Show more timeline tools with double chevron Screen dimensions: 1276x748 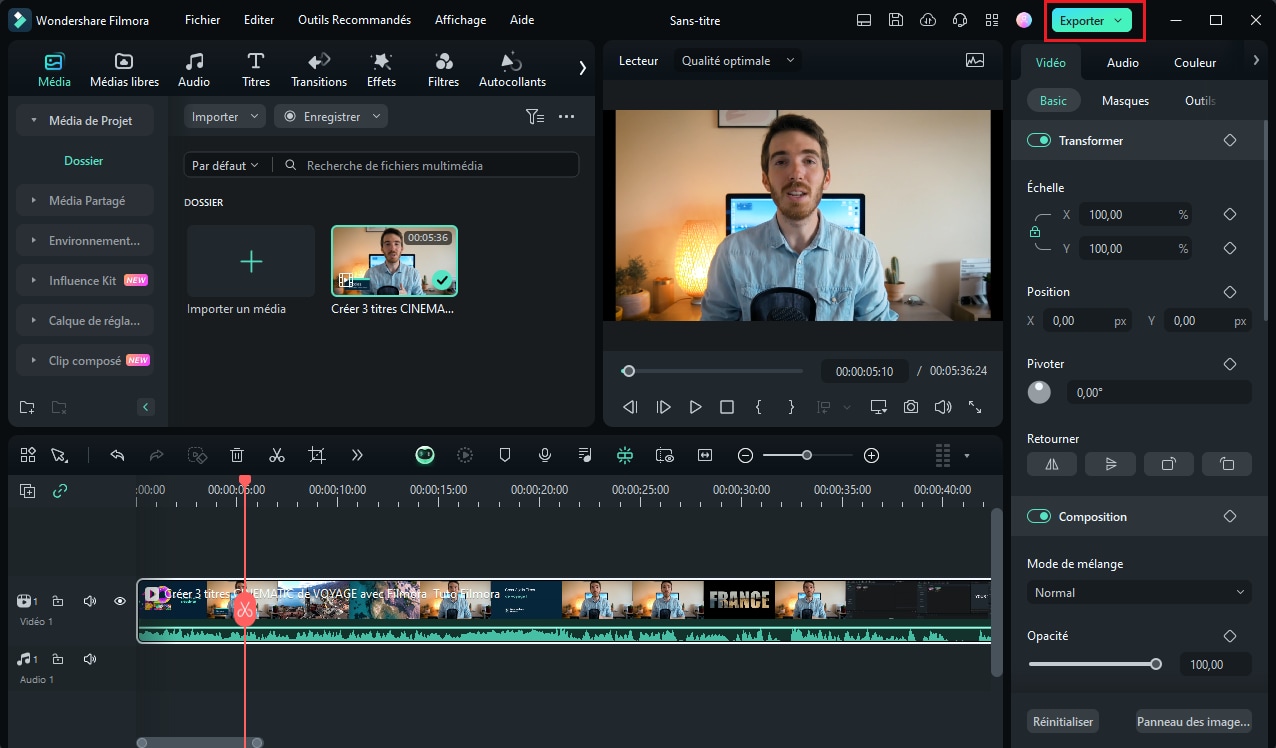coord(357,455)
